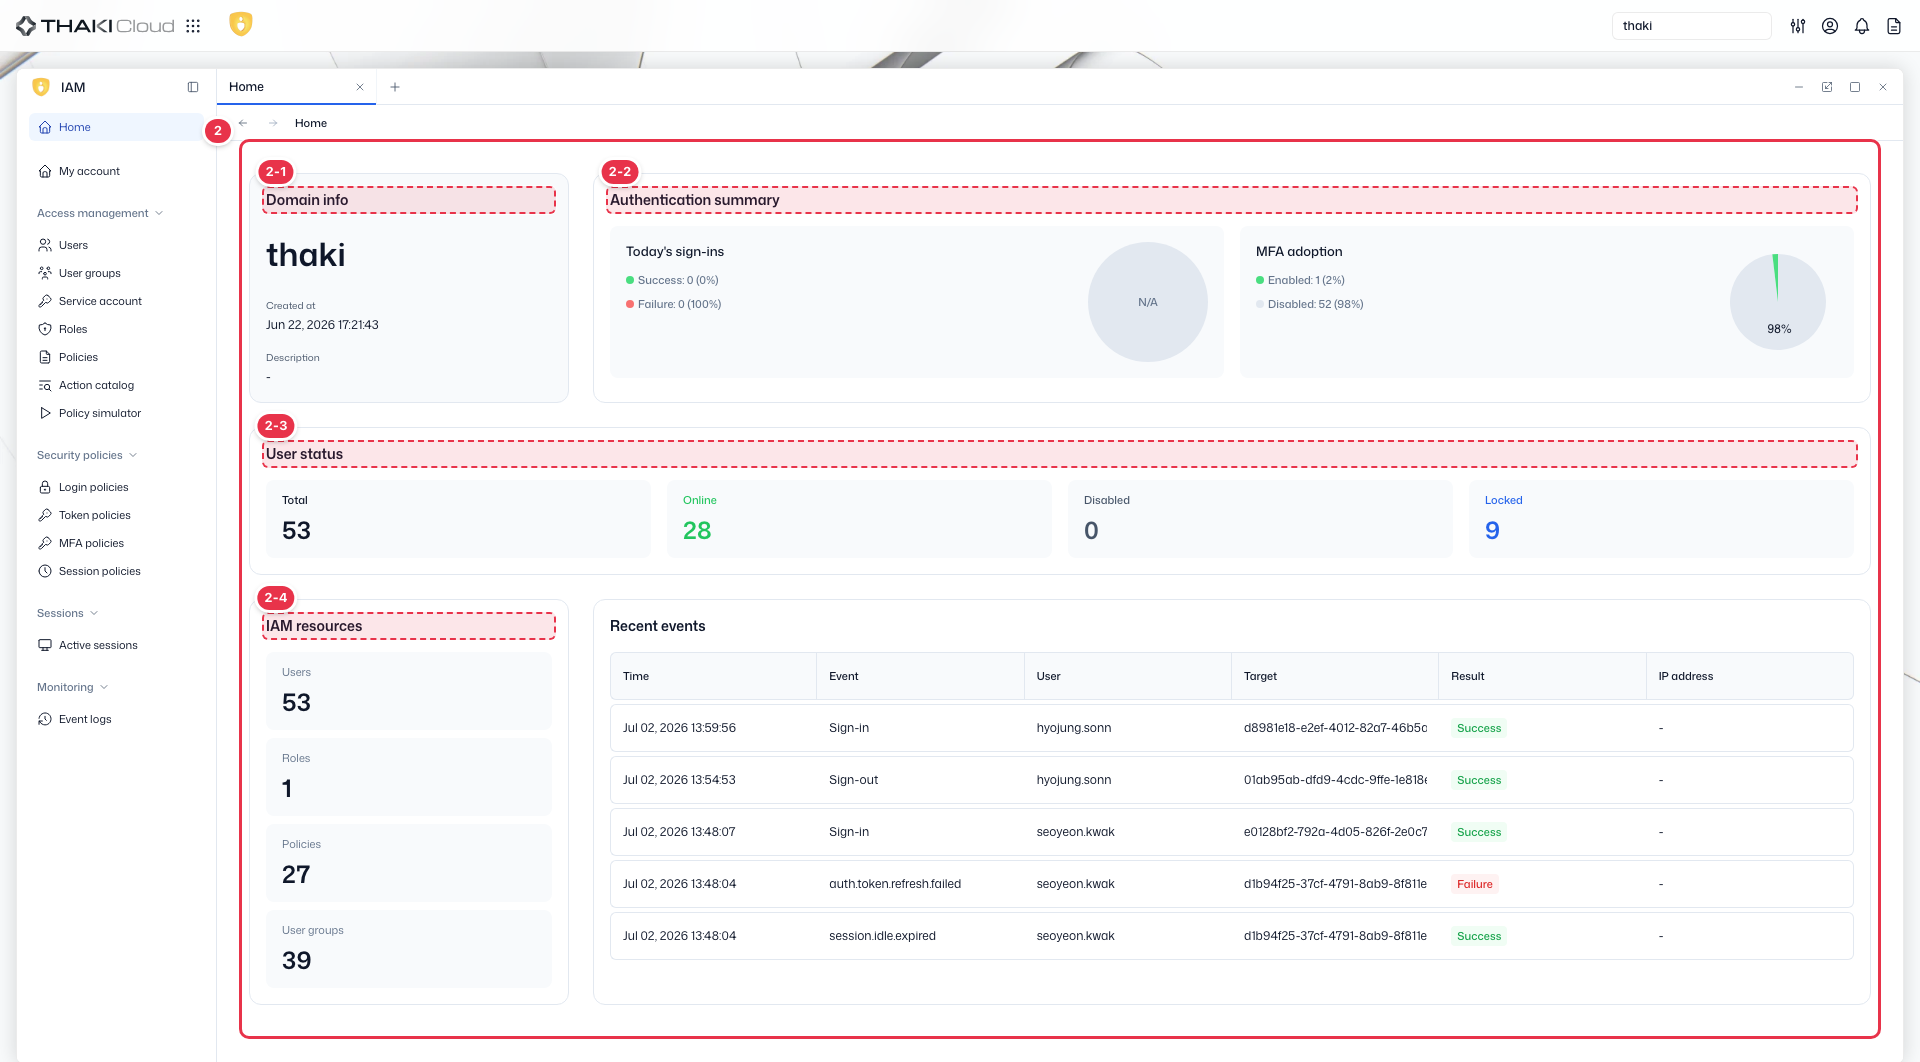Image resolution: width=1920 pixels, height=1062 pixels.
Task: Close the Home tab
Action: coord(360,87)
